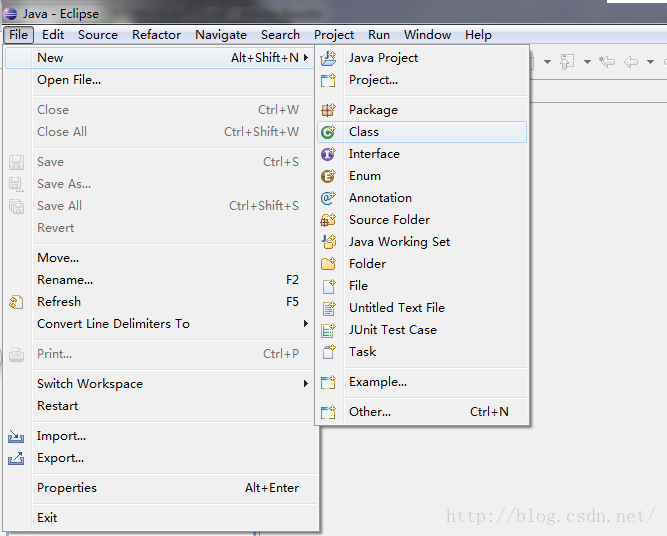The height and width of the screenshot is (536, 667).
Task: Click the Back arrow toolbar icon
Action: point(630,62)
